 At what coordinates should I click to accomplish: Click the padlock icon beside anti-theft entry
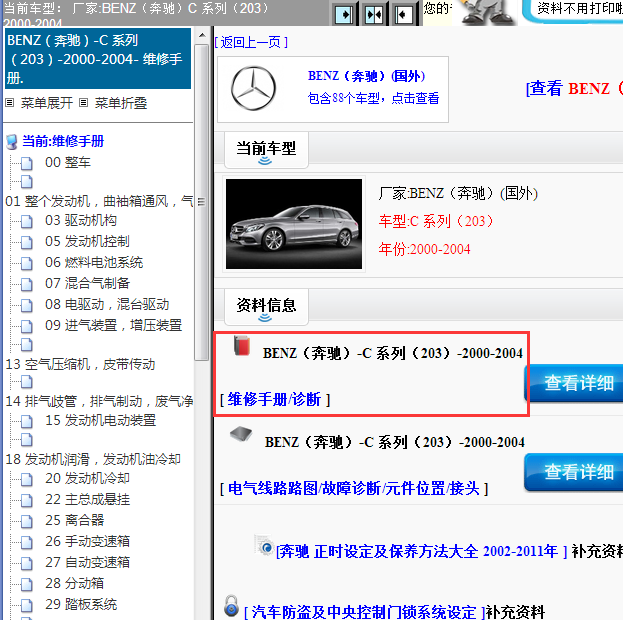(231, 606)
